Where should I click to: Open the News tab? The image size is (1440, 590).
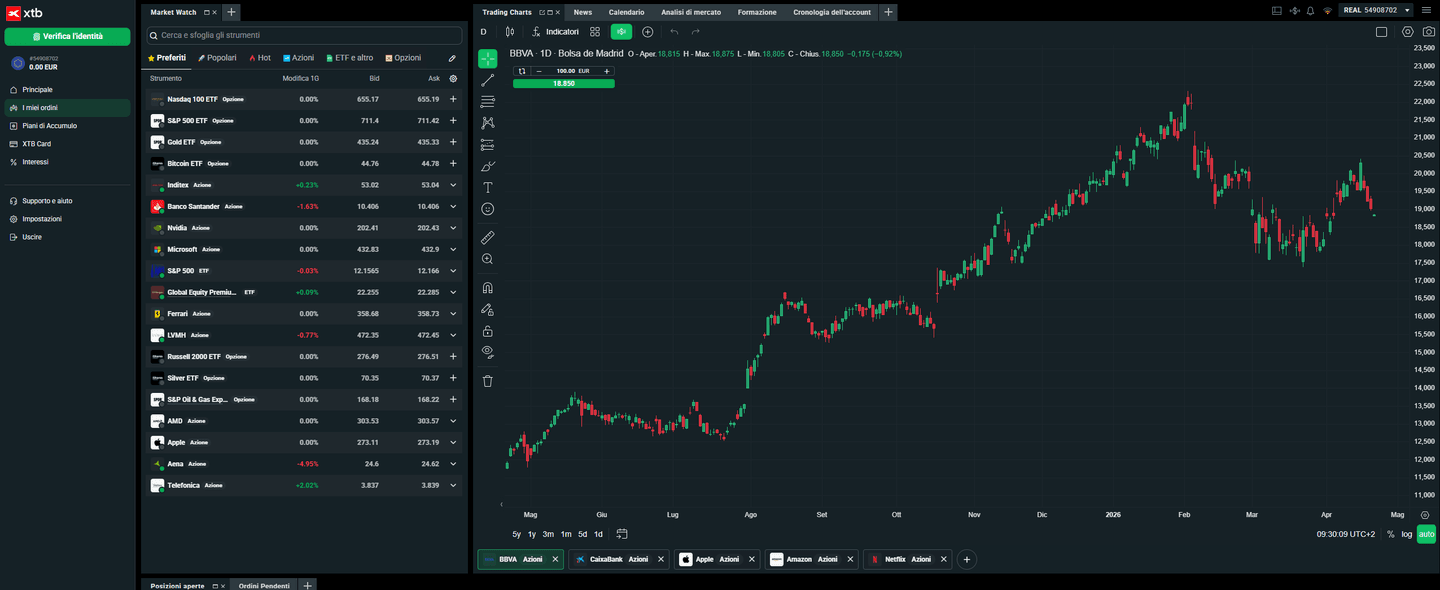coord(583,12)
